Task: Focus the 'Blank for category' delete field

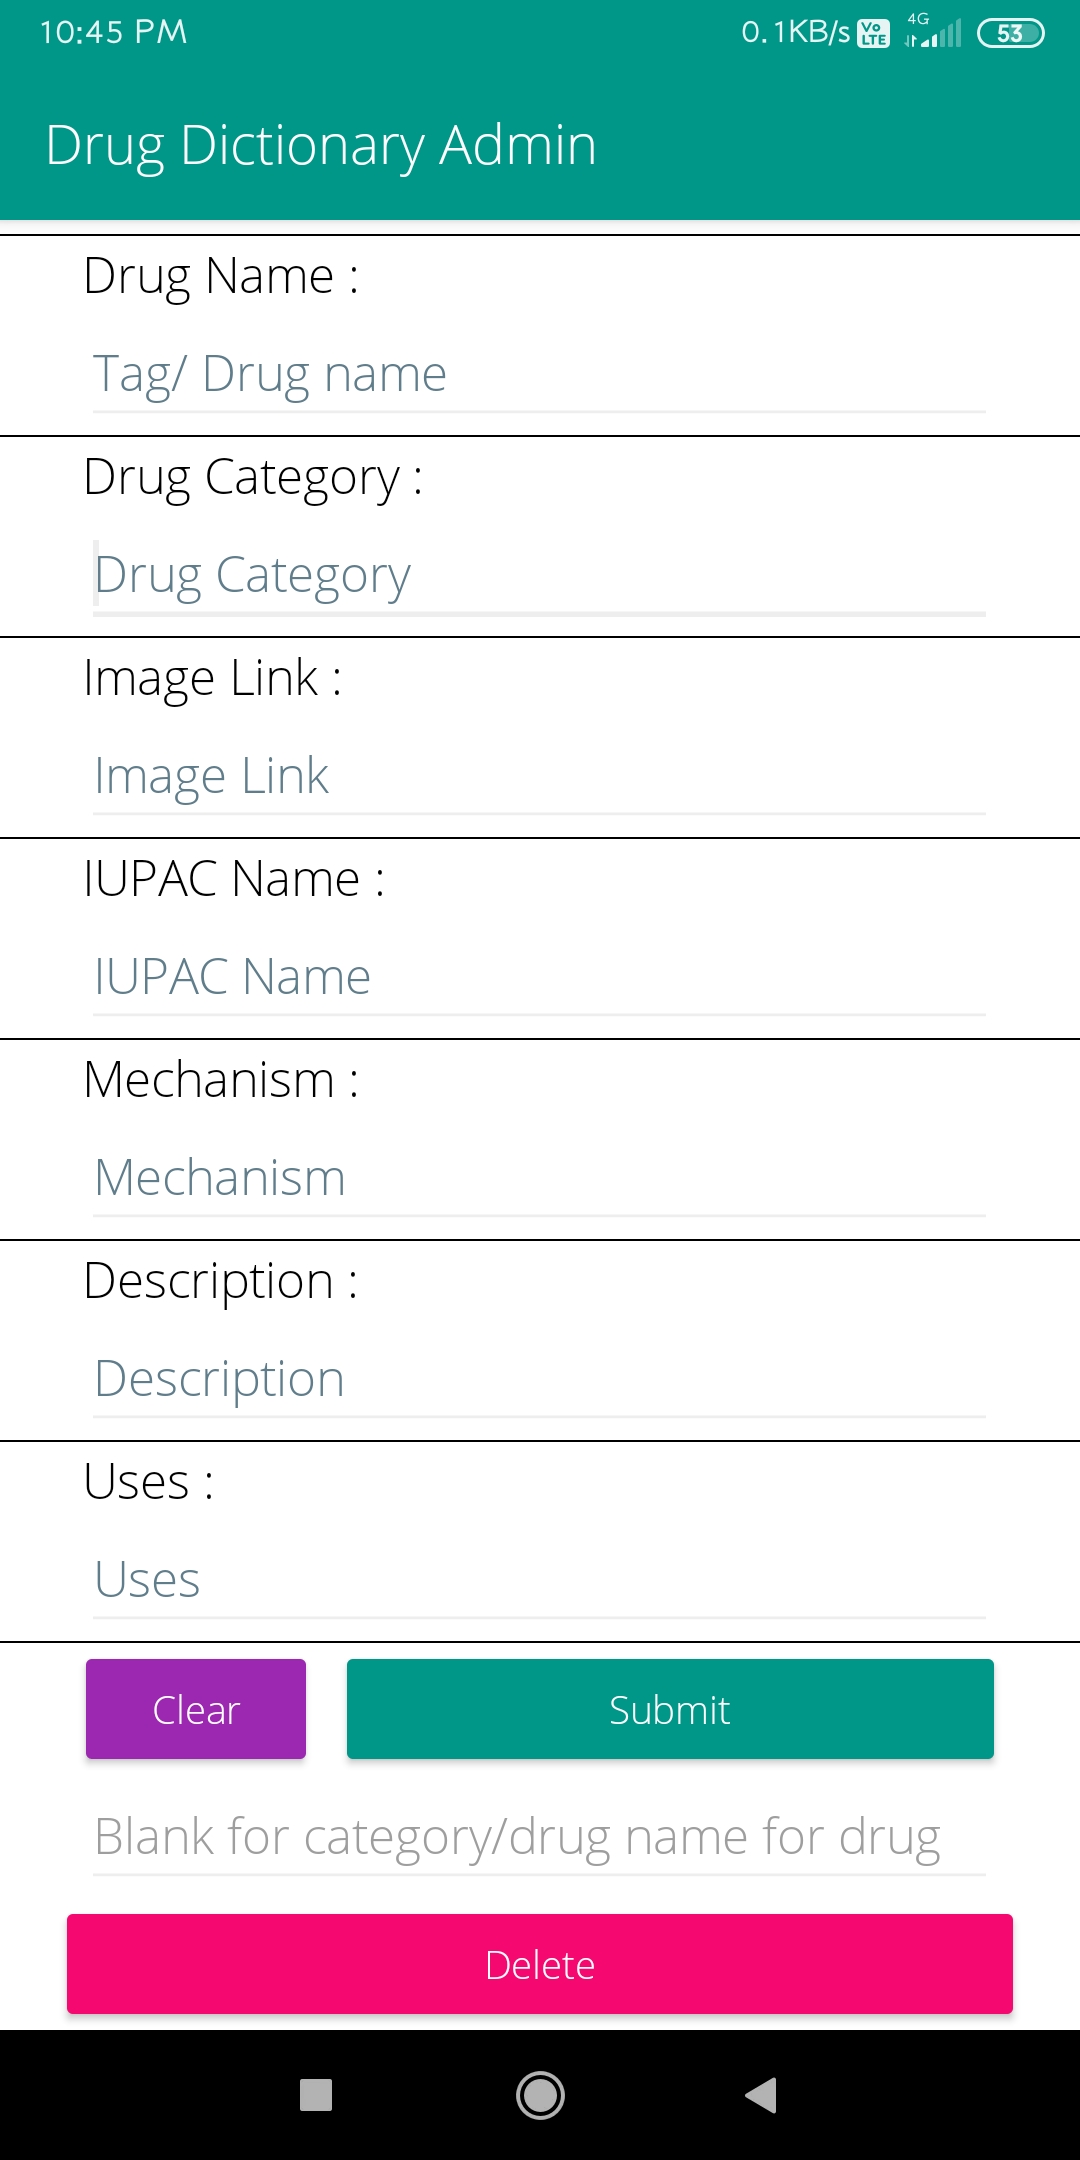Action: point(539,1838)
